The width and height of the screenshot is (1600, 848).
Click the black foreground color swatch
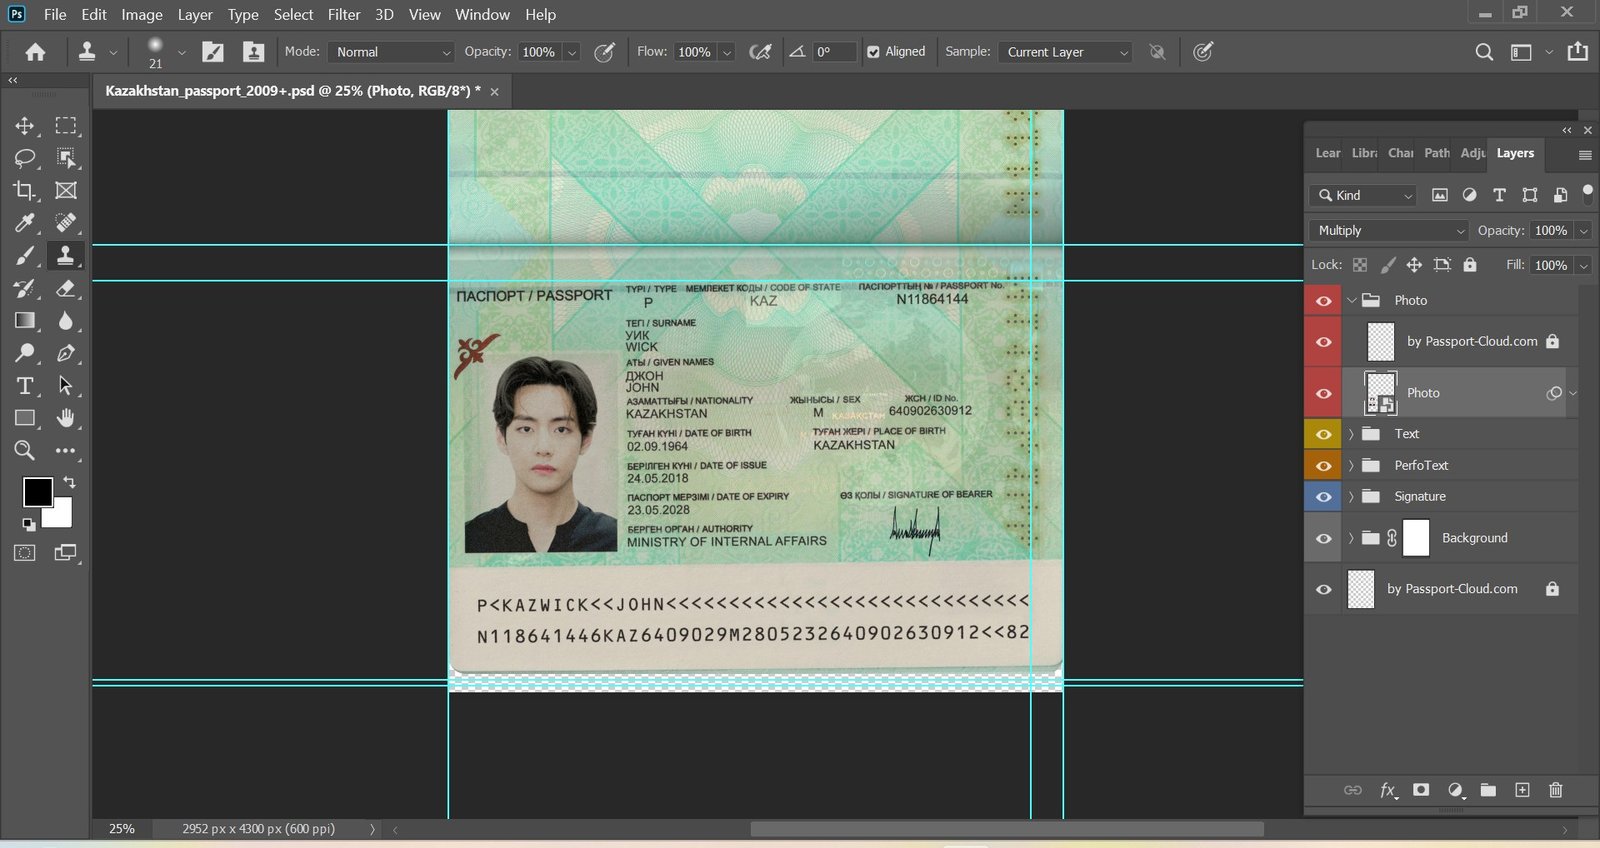coord(38,492)
